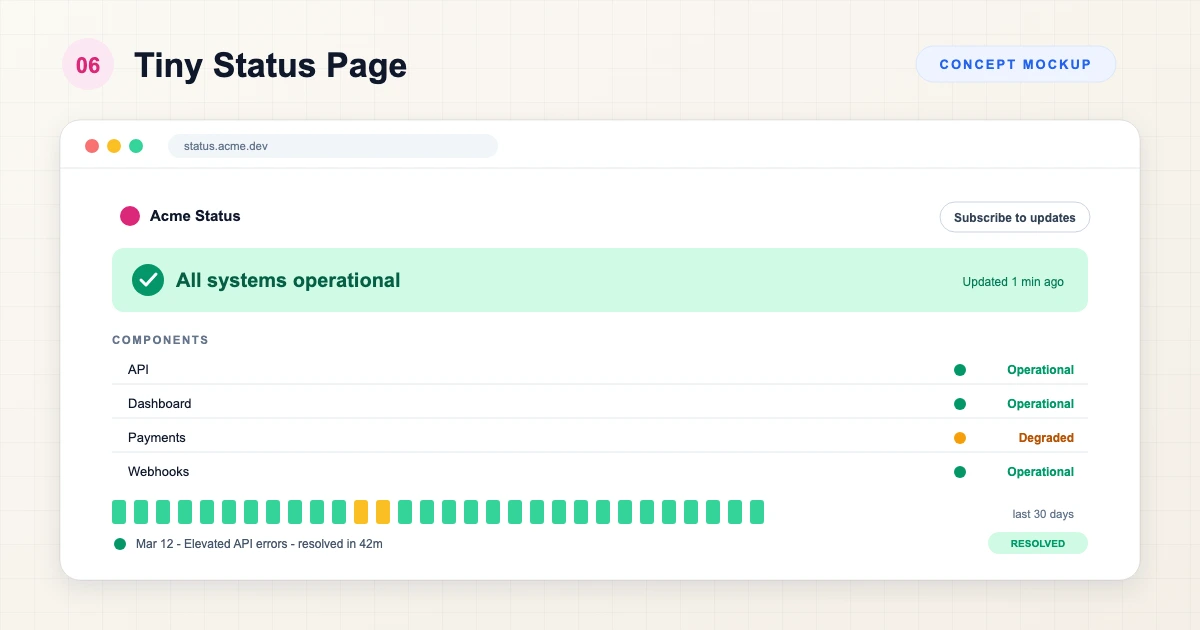
Task: Click the Operational label for API
Action: (x=1040, y=370)
